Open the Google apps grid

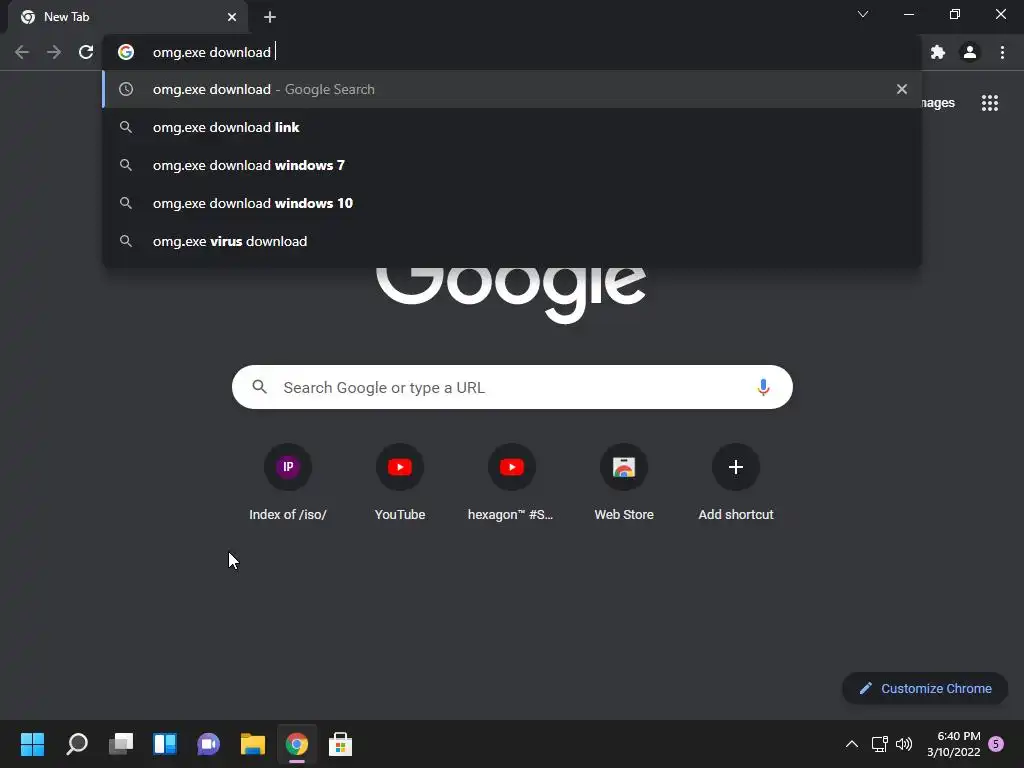(990, 103)
